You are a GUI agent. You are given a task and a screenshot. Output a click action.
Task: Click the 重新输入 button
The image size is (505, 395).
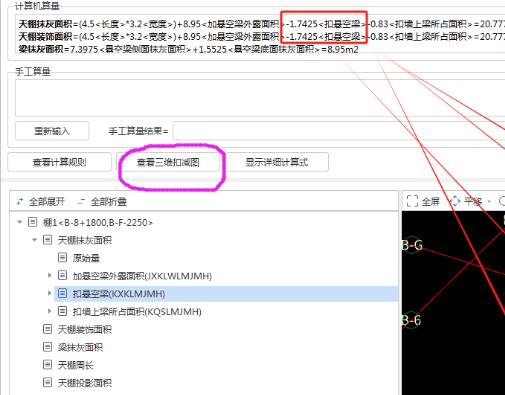tap(52, 131)
